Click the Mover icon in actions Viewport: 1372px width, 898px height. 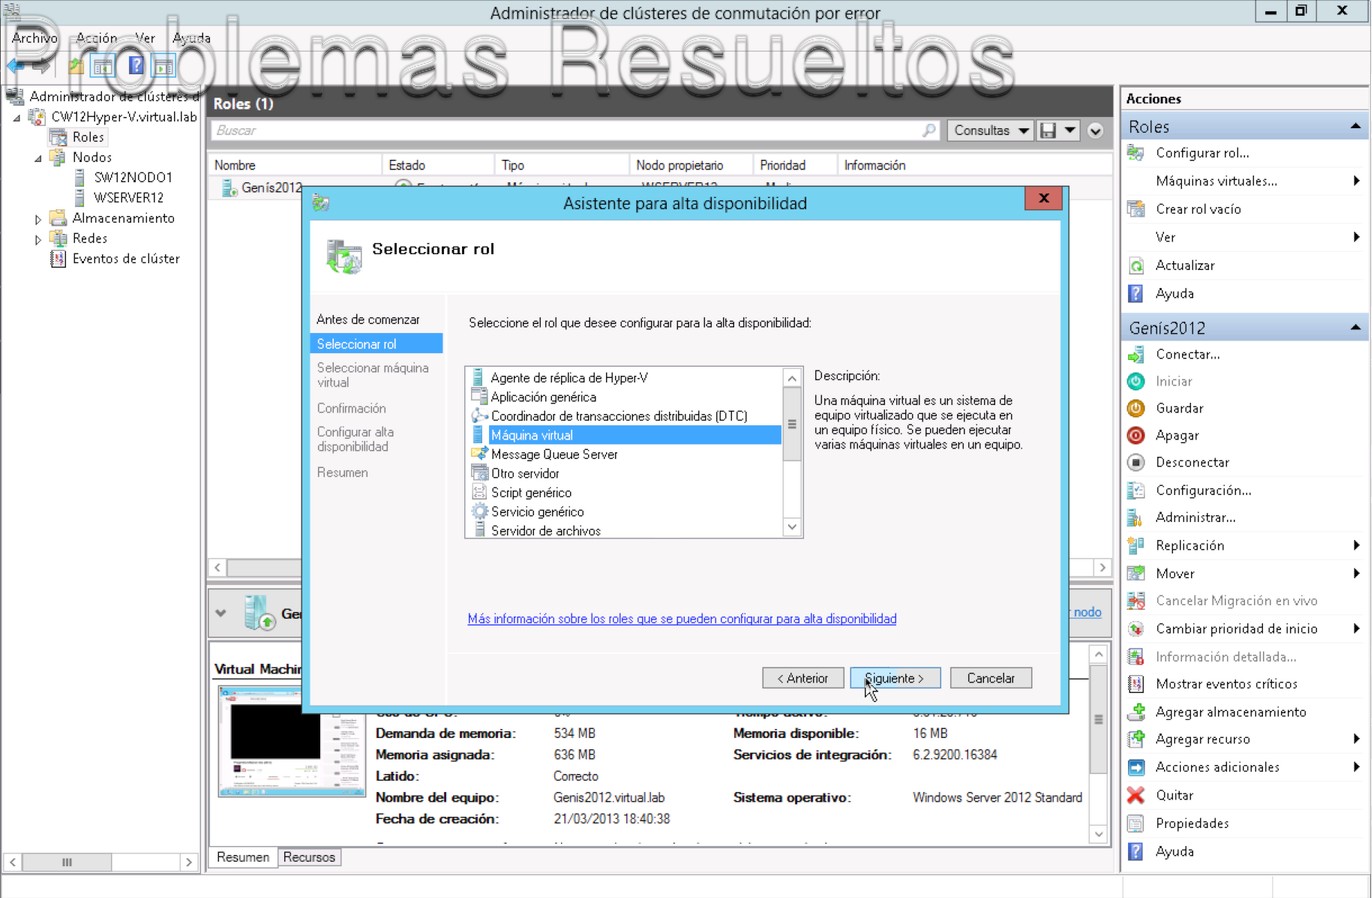pyautogui.click(x=1135, y=573)
